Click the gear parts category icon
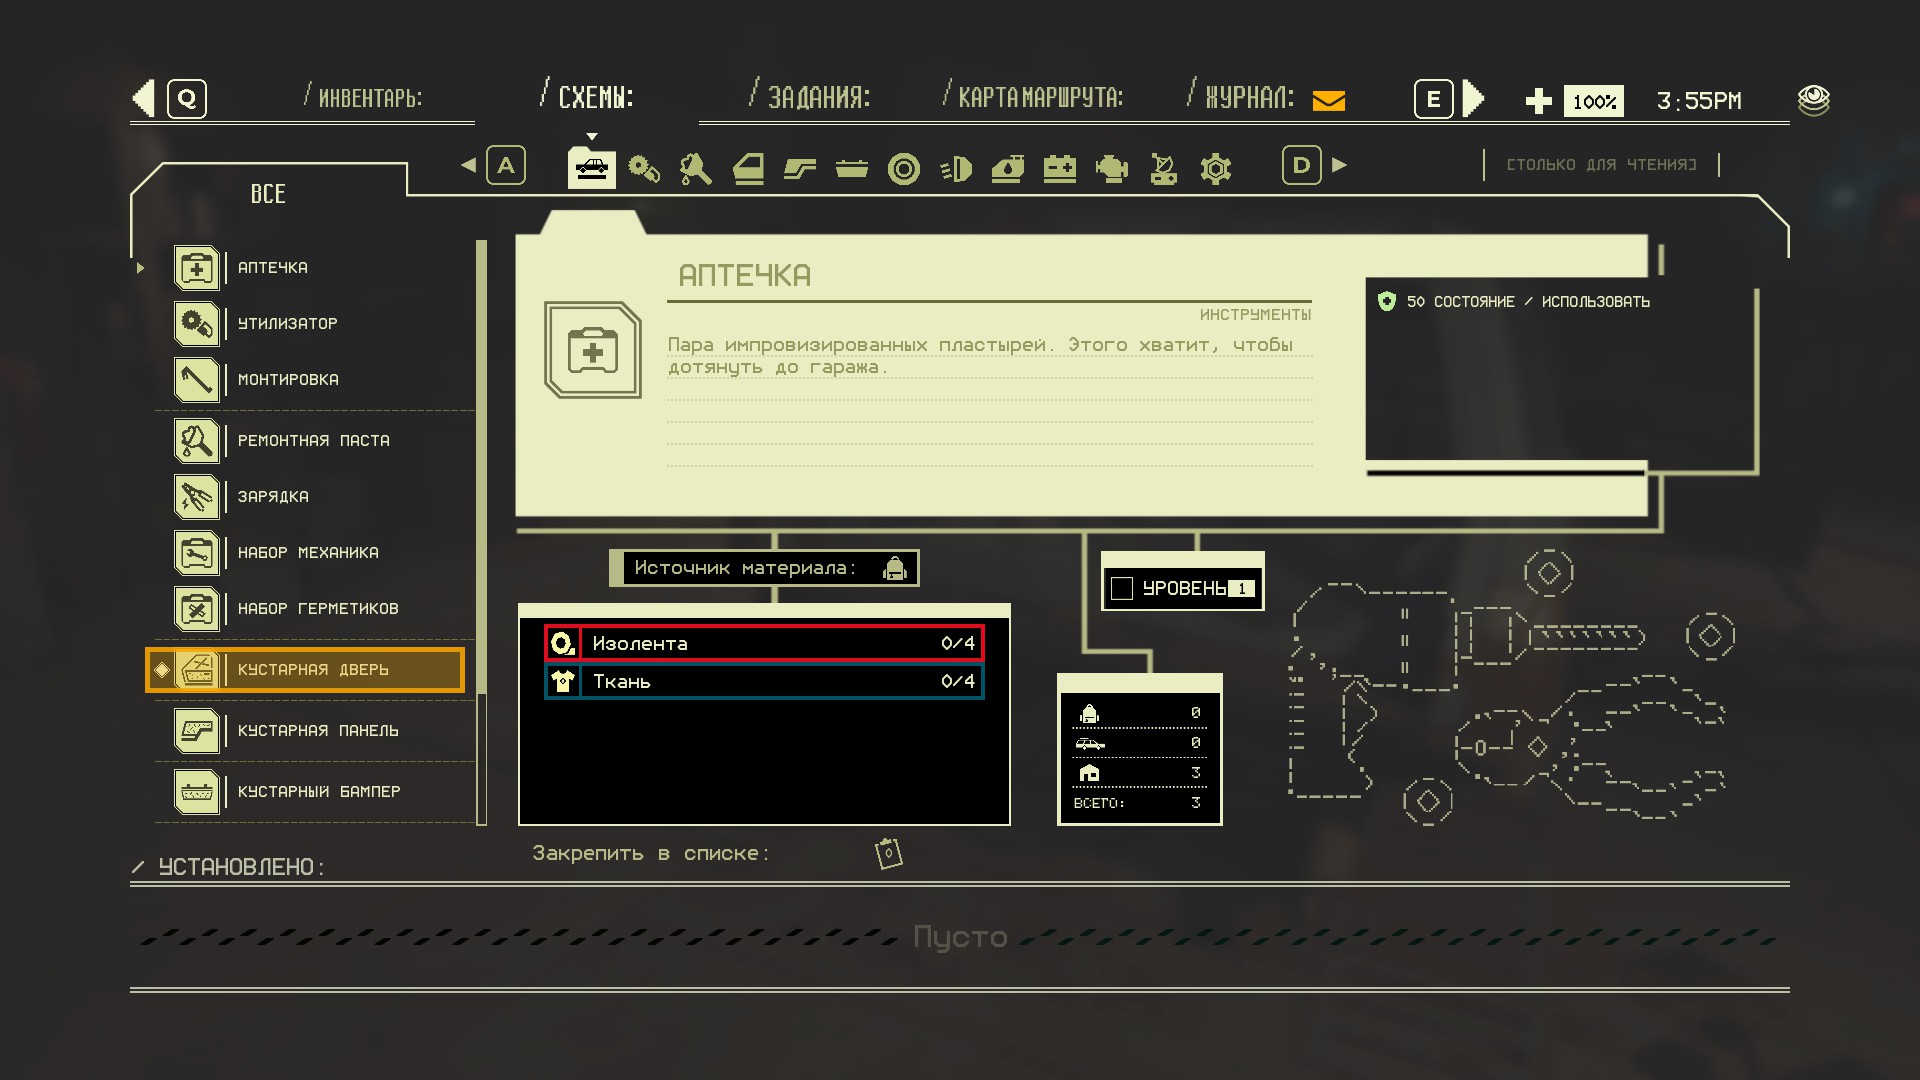 pyautogui.click(x=1215, y=168)
